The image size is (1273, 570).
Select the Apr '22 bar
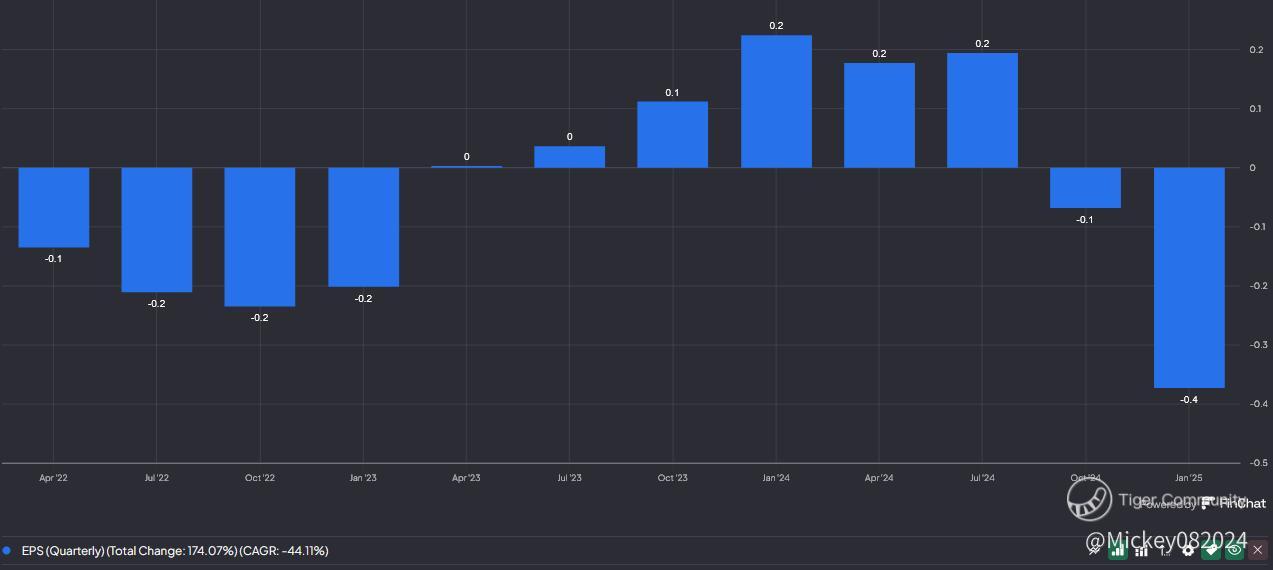pos(54,207)
